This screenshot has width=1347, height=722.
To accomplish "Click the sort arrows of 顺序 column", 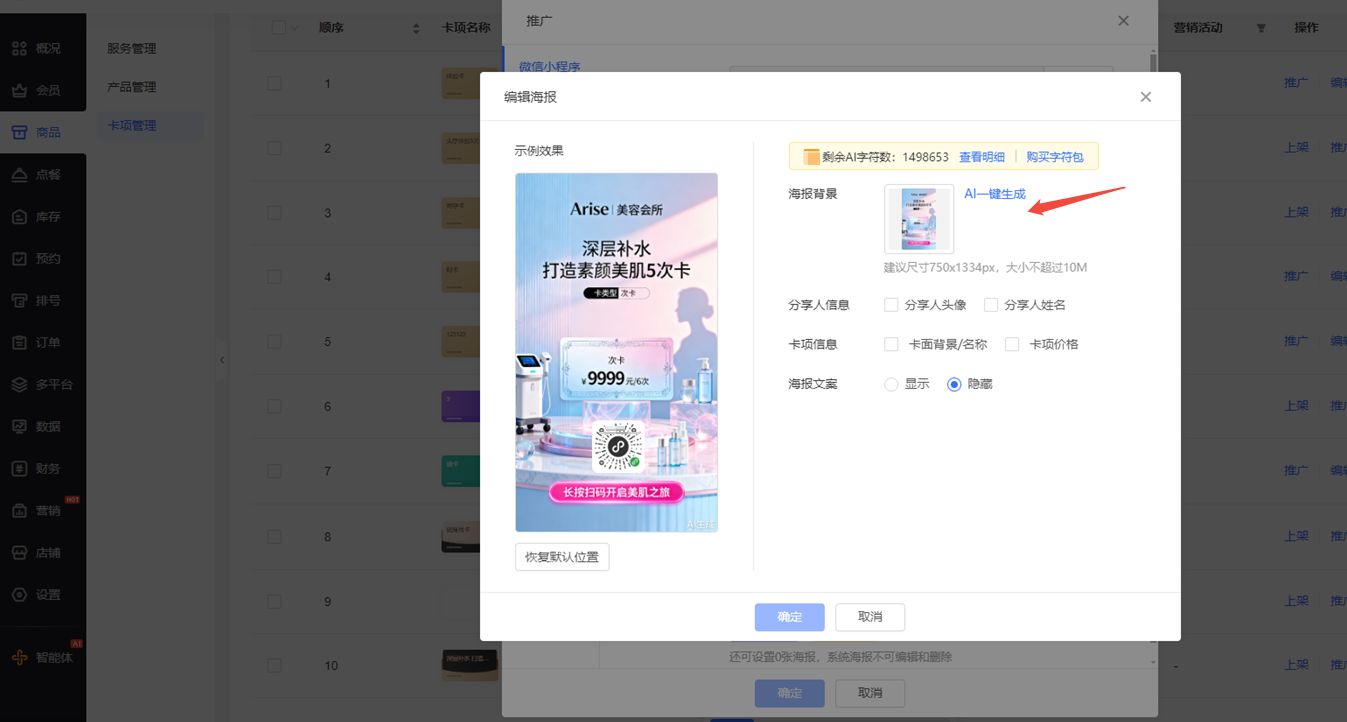I will coord(416,28).
